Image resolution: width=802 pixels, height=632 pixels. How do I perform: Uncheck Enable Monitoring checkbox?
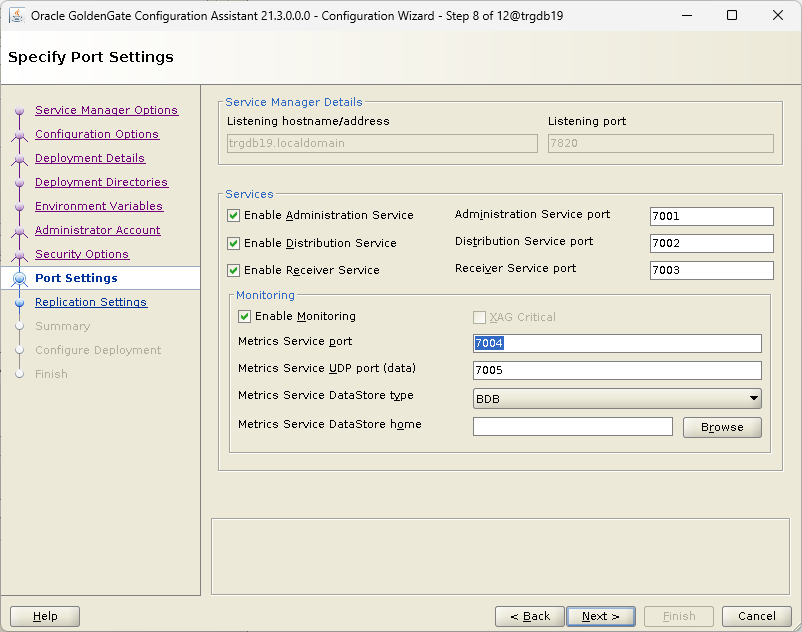(x=244, y=317)
